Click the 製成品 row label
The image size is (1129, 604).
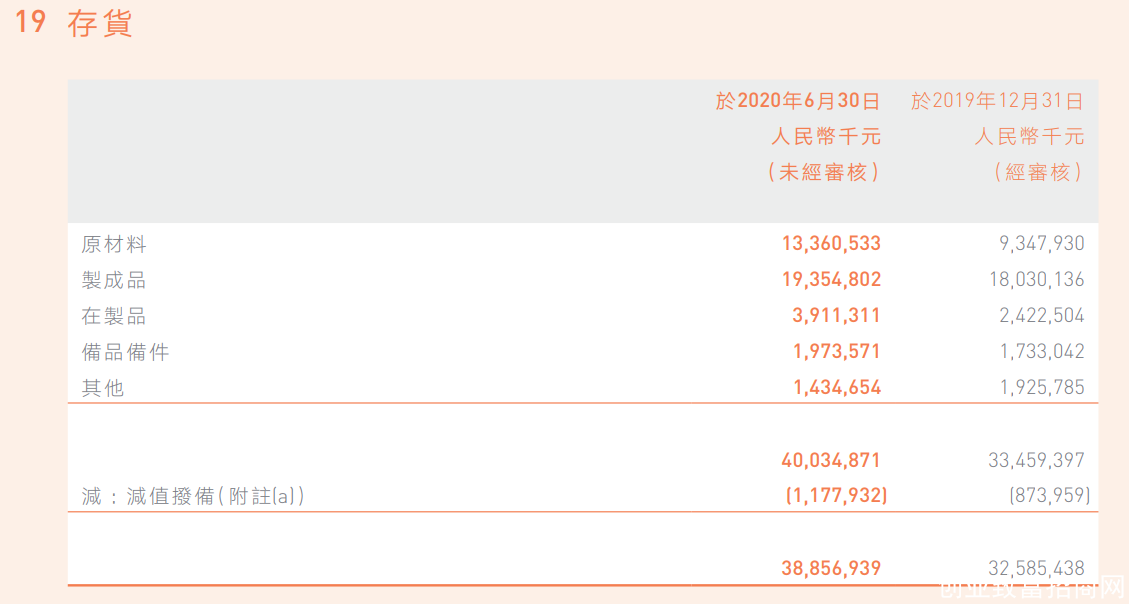tap(114, 280)
